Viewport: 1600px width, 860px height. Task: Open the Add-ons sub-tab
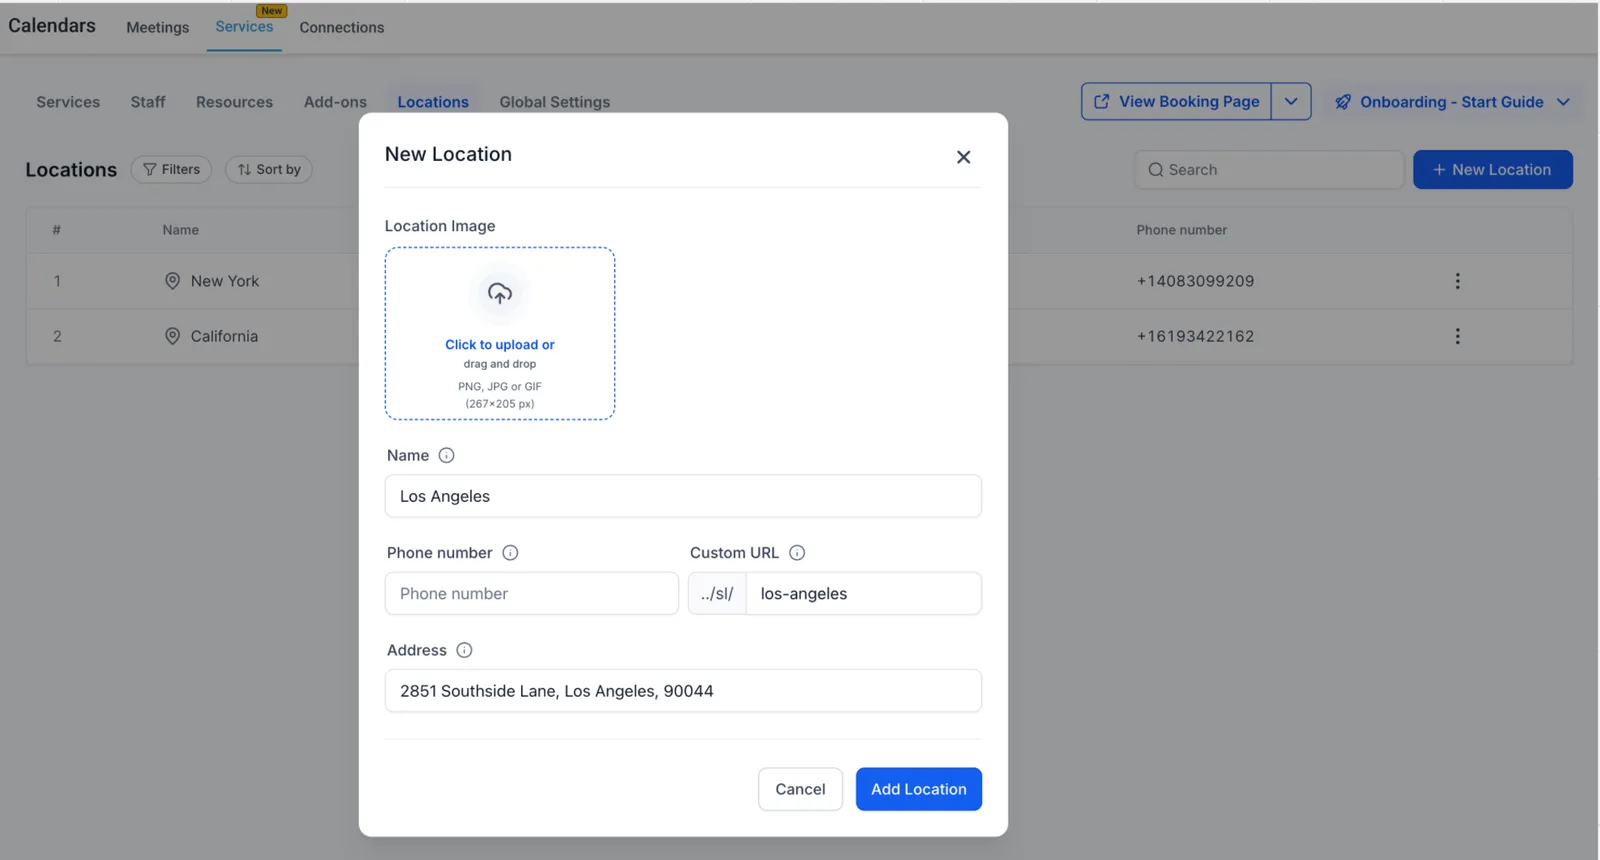[335, 102]
